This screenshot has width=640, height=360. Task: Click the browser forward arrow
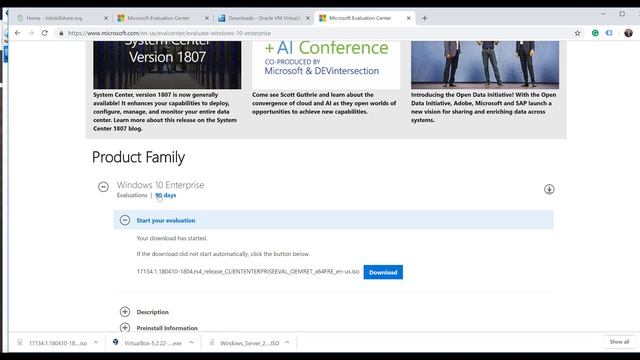coord(31,33)
